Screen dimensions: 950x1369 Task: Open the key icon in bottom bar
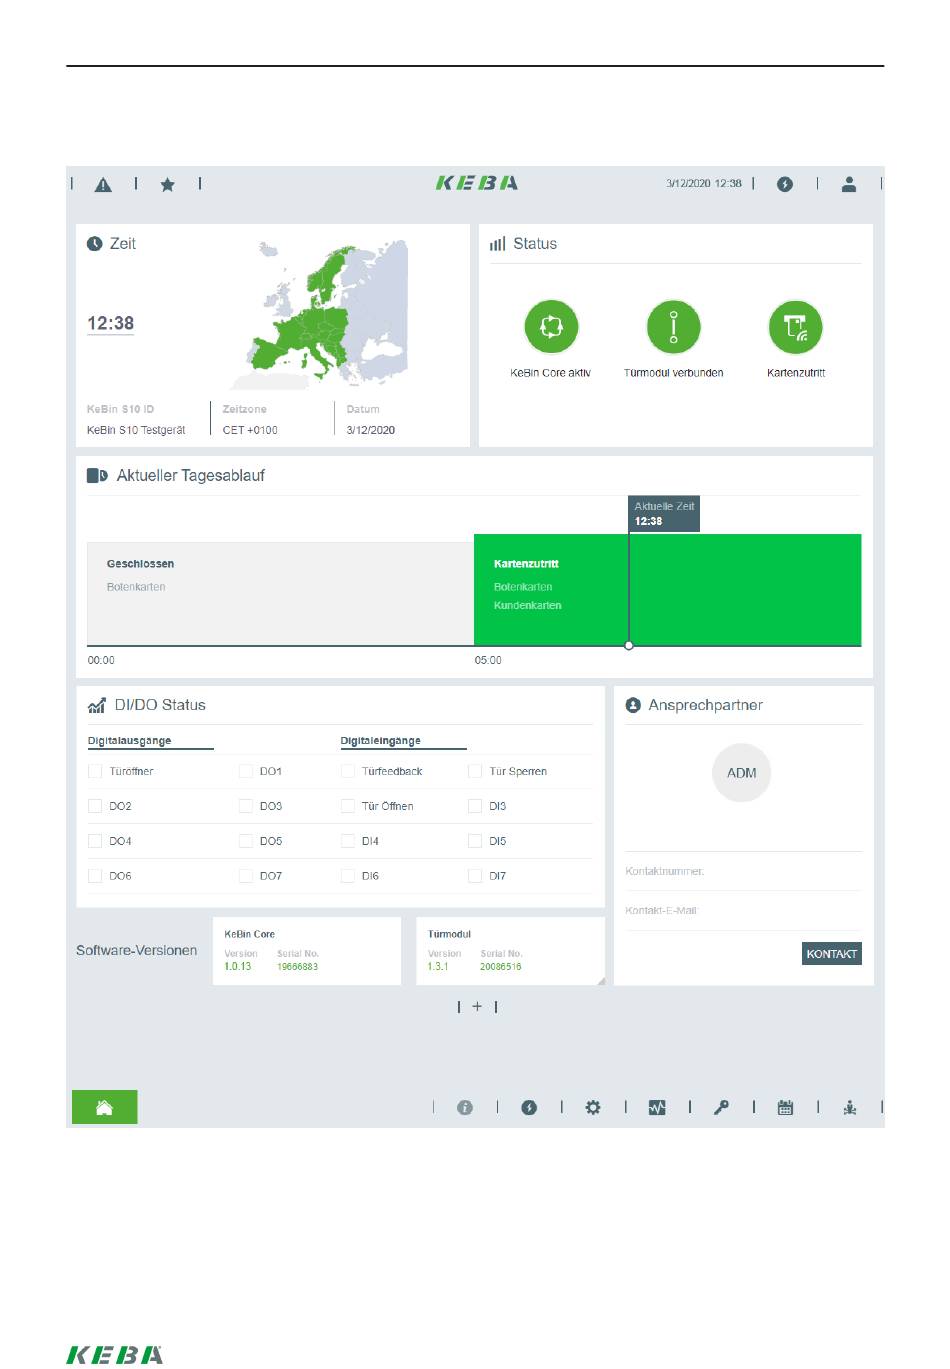pos(721,1107)
